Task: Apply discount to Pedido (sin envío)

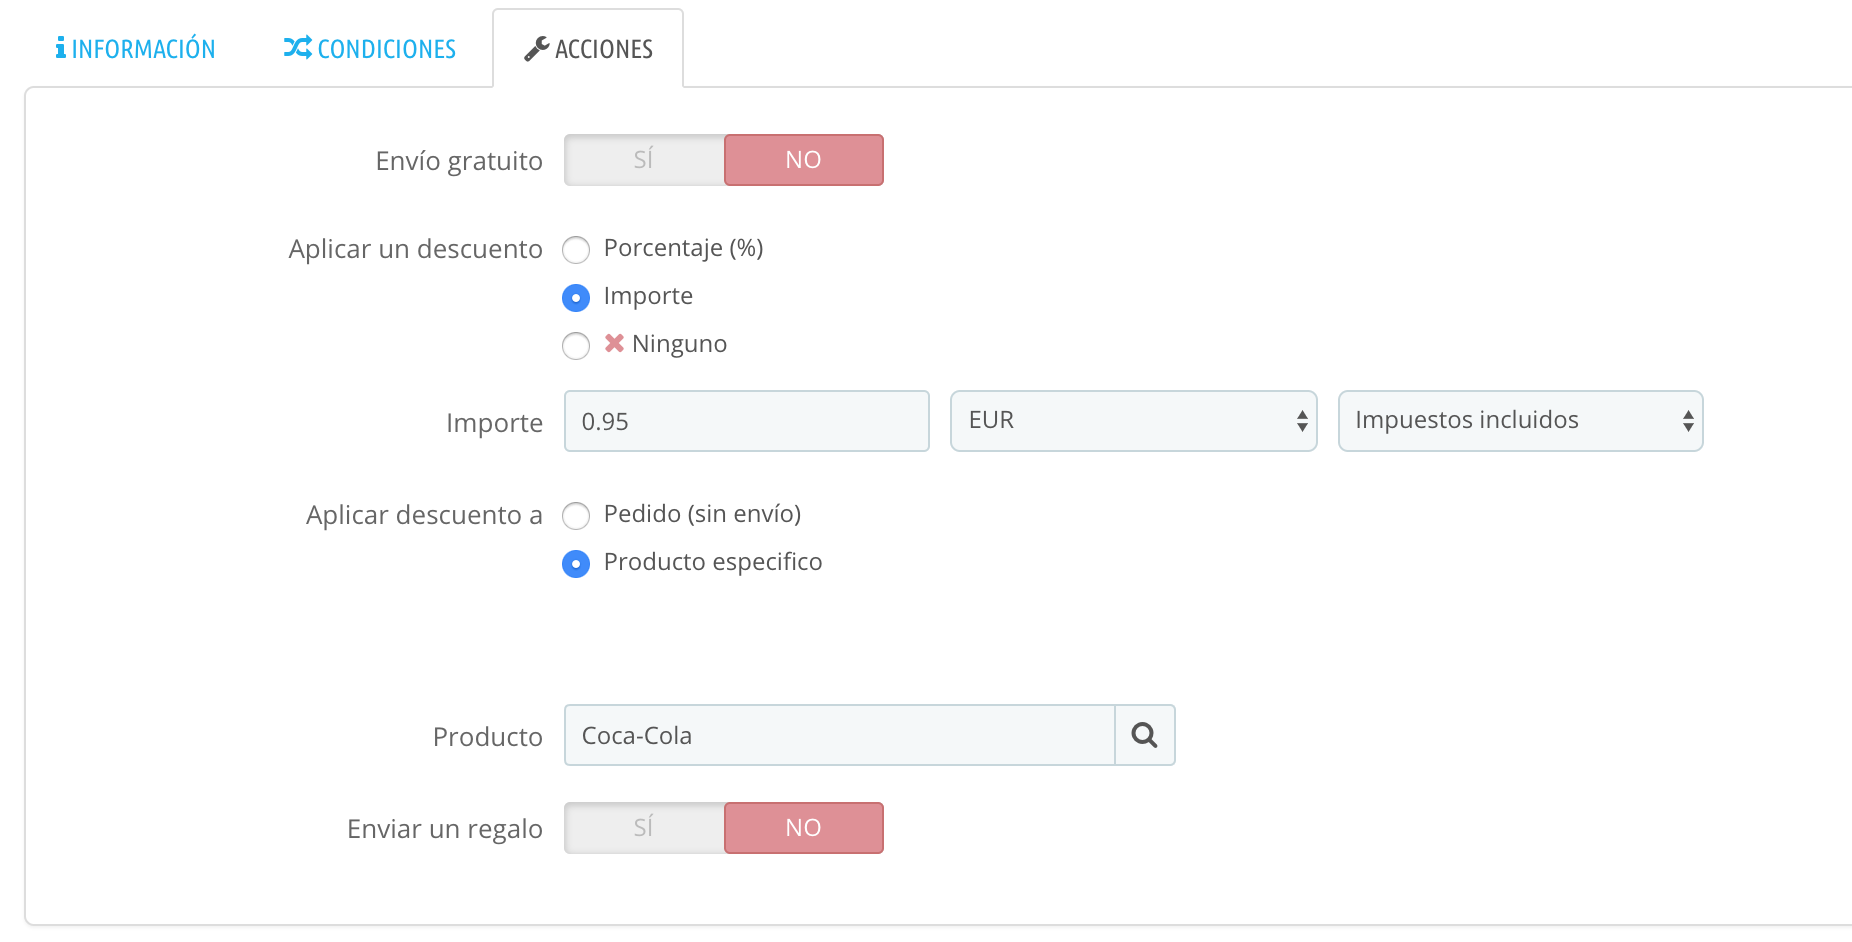Action: coord(576,515)
